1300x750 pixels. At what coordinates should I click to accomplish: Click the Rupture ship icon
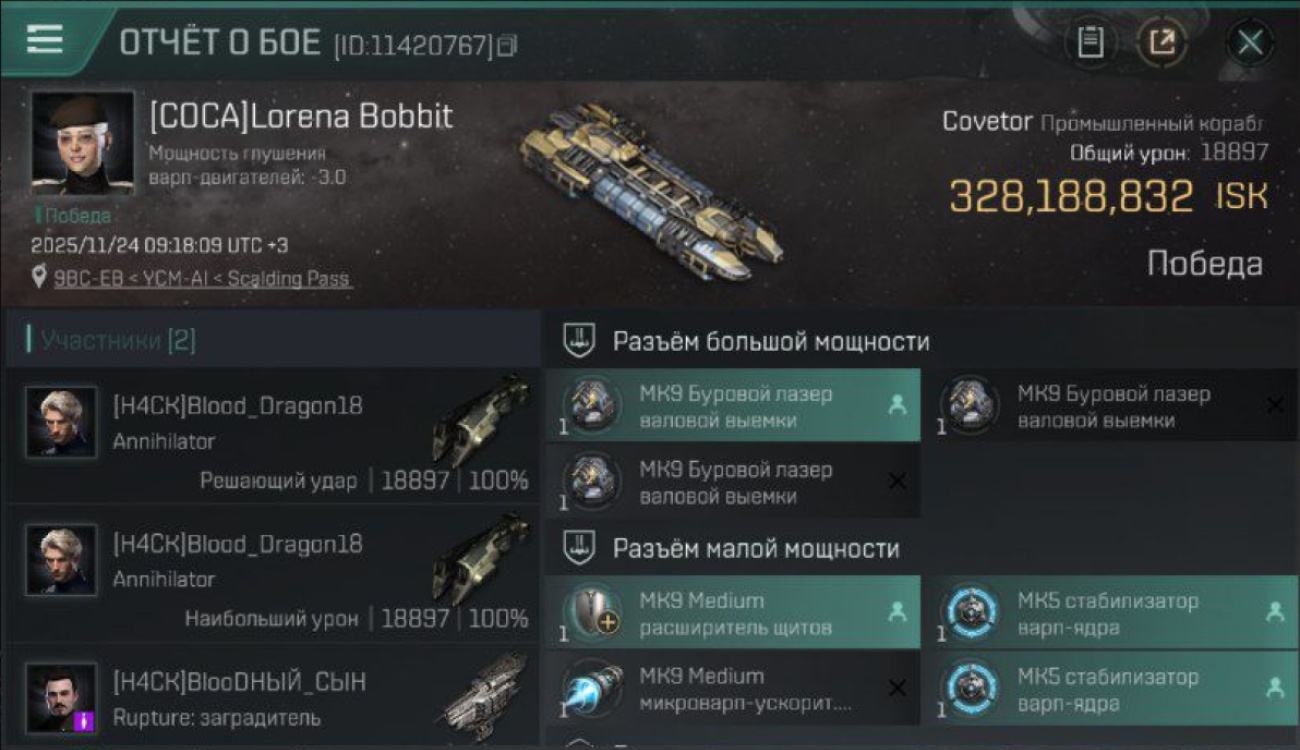pos(485,697)
